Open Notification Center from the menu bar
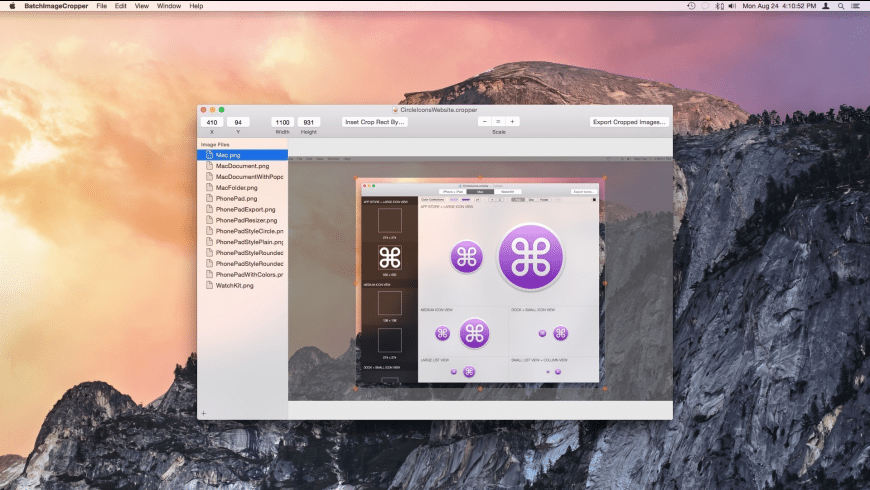The width and height of the screenshot is (870, 490). (857, 6)
